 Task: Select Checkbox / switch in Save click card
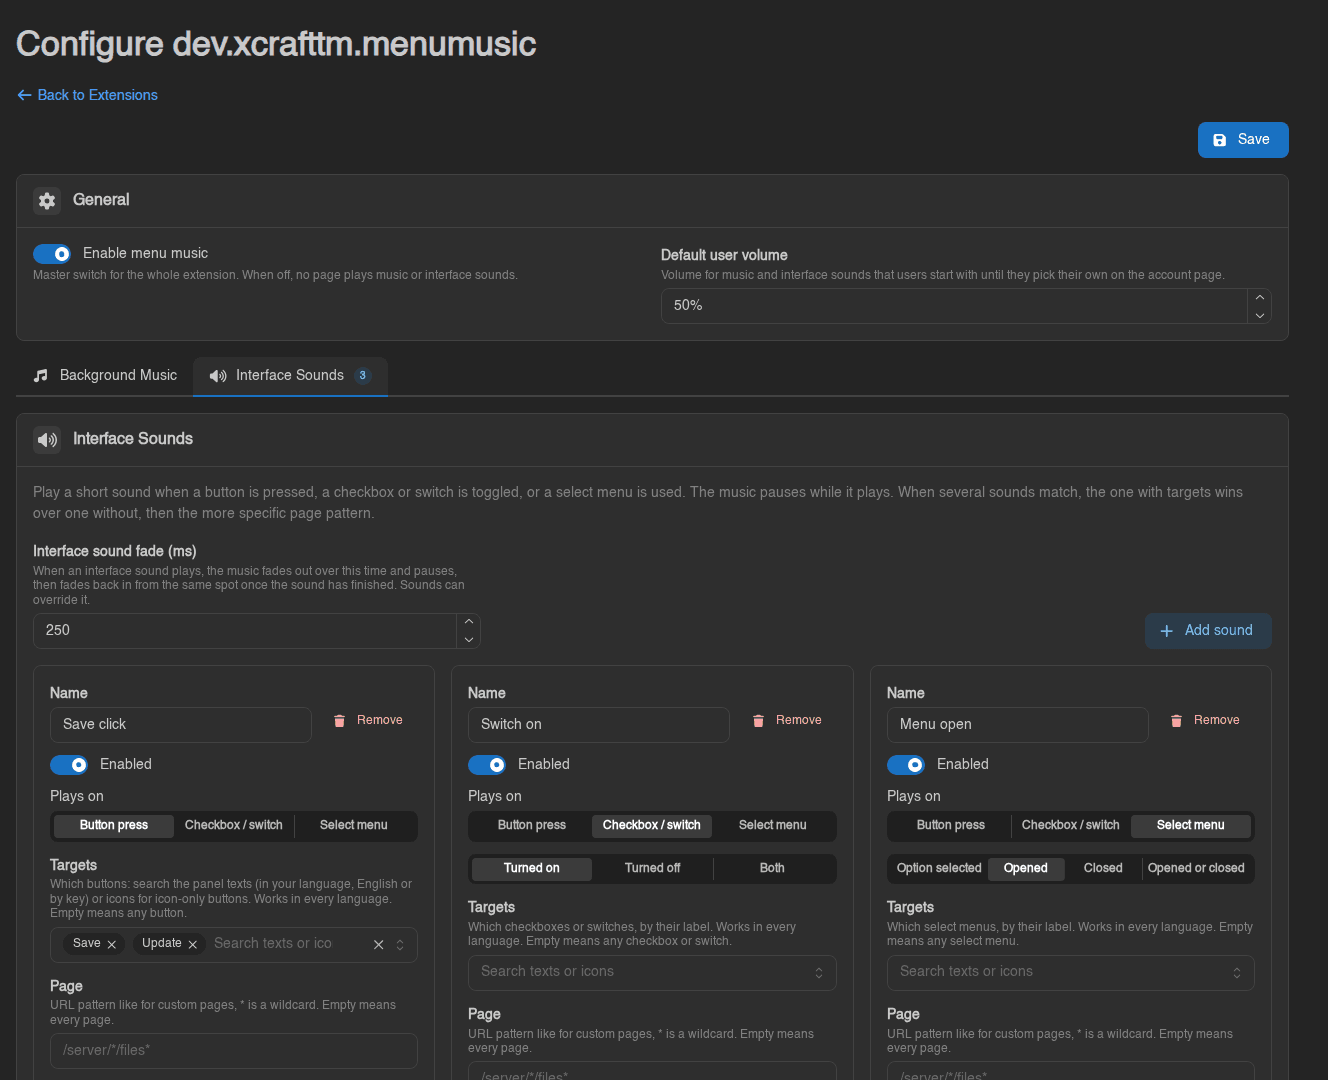click(x=234, y=826)
